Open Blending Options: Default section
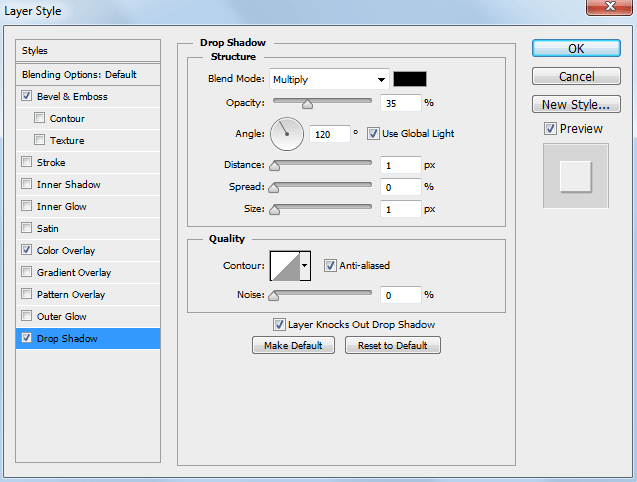The image size is (637, 482). pos(79,74)
